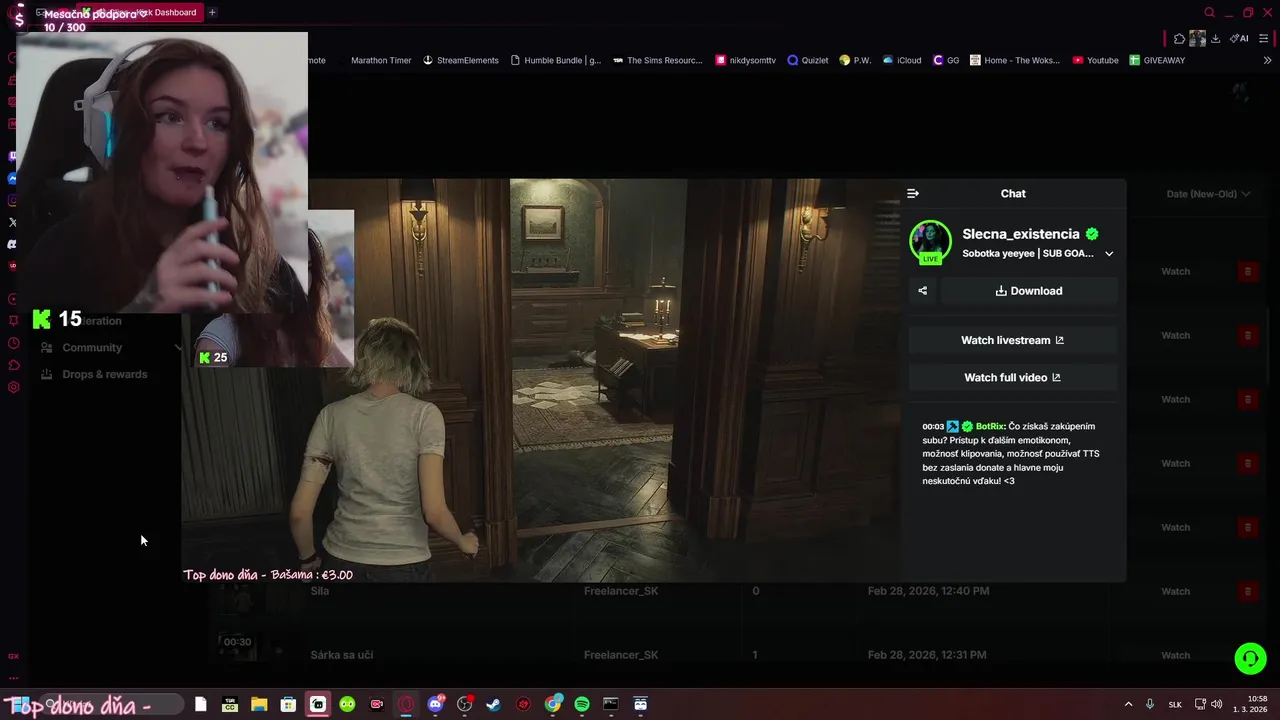Open Messenger in the browser sidebar
This screenshot has height=720, width=1280.
click(x=13, y=178)
